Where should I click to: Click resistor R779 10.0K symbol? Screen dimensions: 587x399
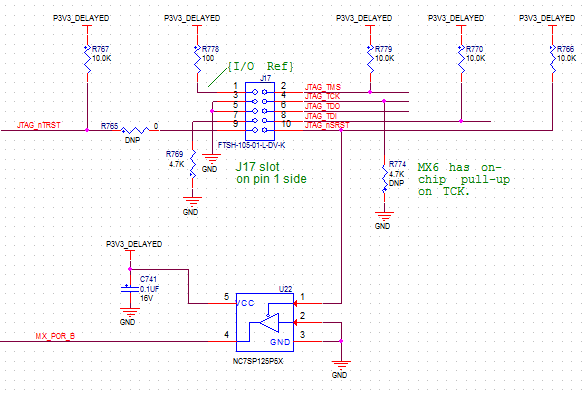(370, 59)
